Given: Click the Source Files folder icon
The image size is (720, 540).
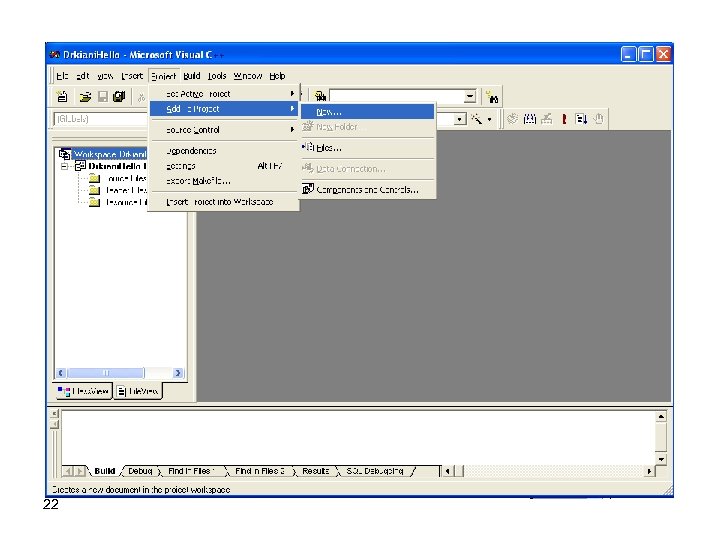Looking at the screenshot, I should [x=95, y=178].
